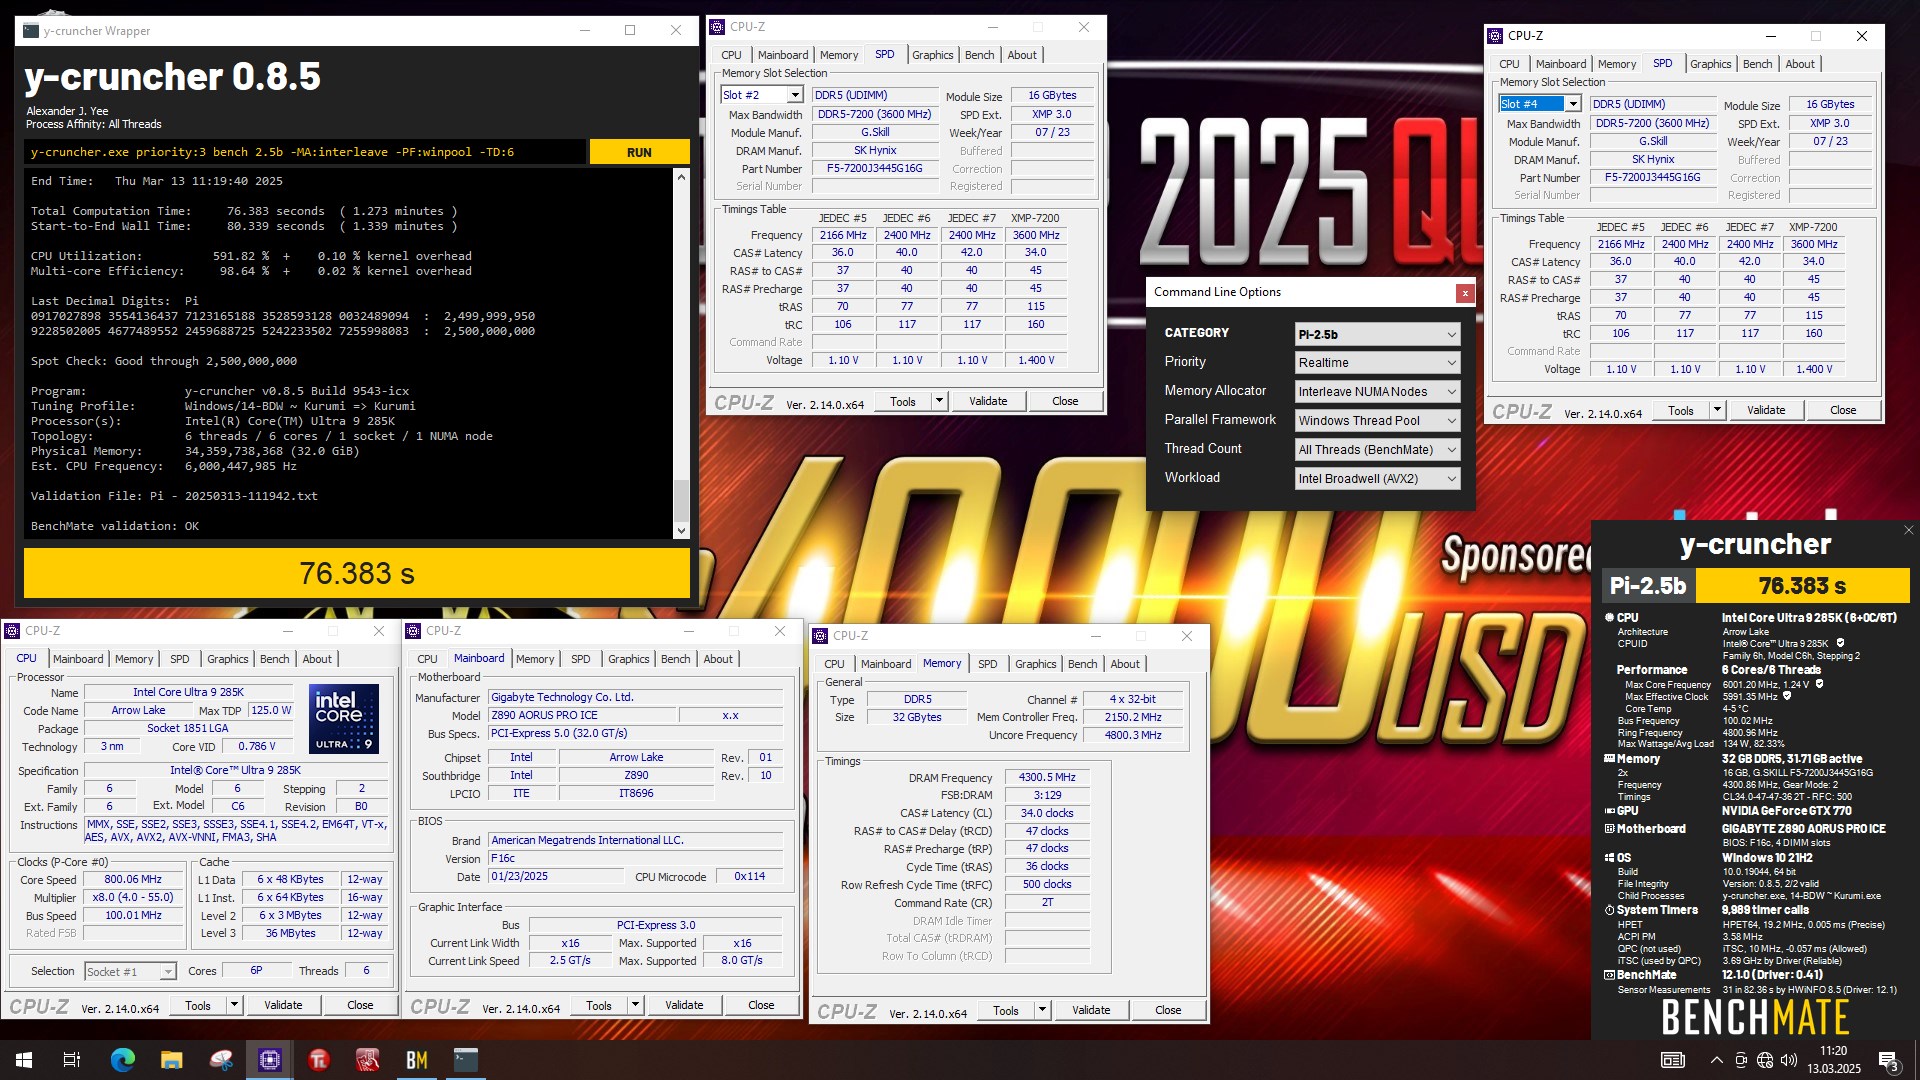1920x1080 pixels.
Task: Click Tools button in CPU-Z processor window
Action: click(198, 1006)
